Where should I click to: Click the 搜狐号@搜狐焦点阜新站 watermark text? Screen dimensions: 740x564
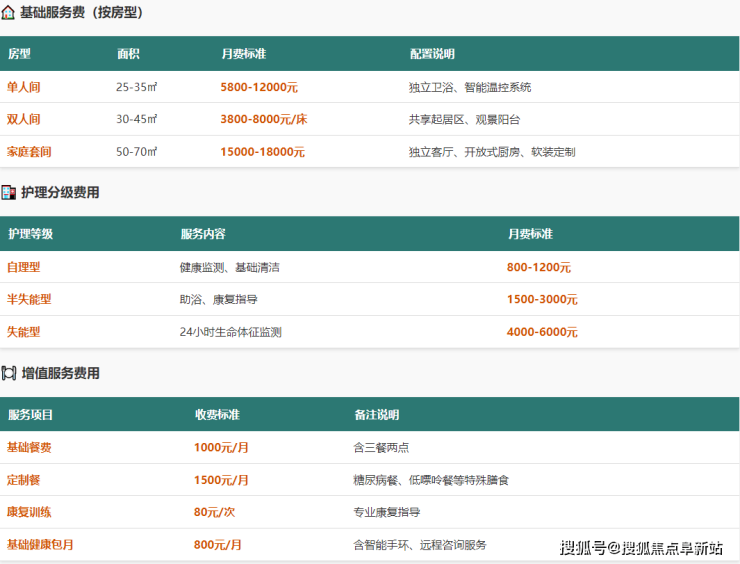(641, 547)
